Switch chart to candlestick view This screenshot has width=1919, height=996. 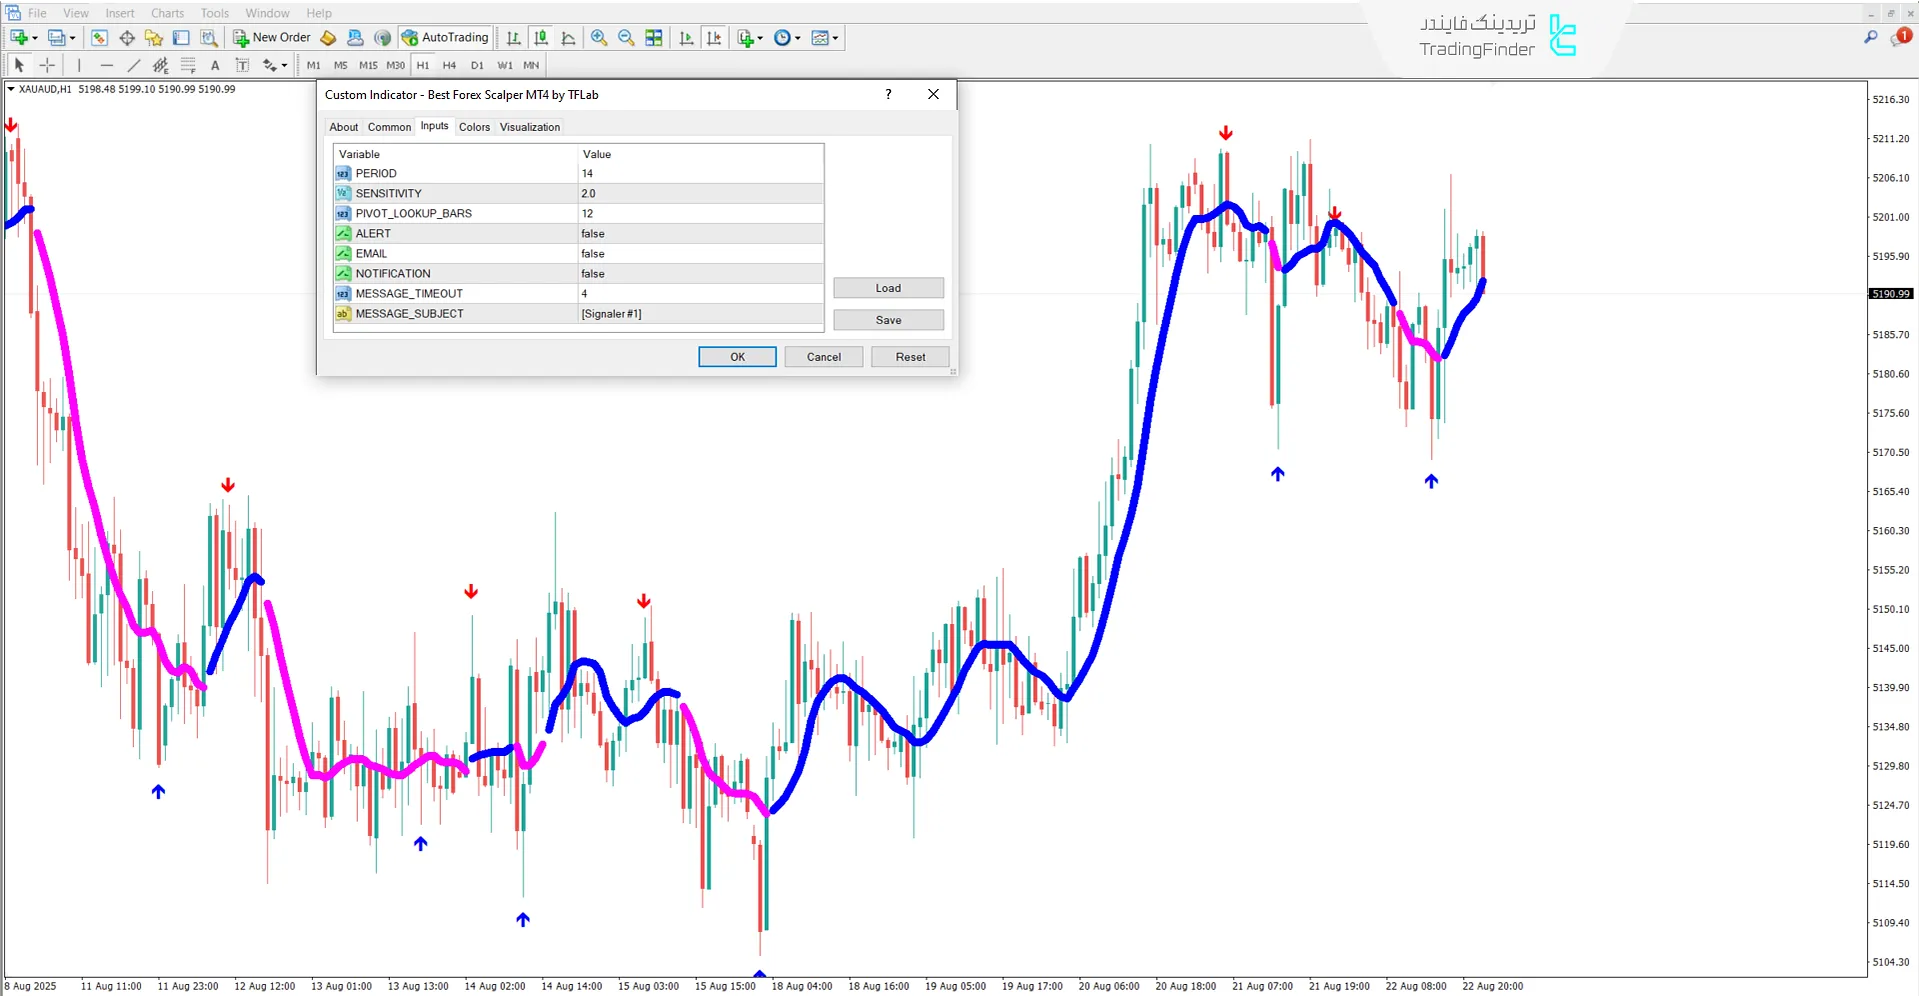(541, 37)
